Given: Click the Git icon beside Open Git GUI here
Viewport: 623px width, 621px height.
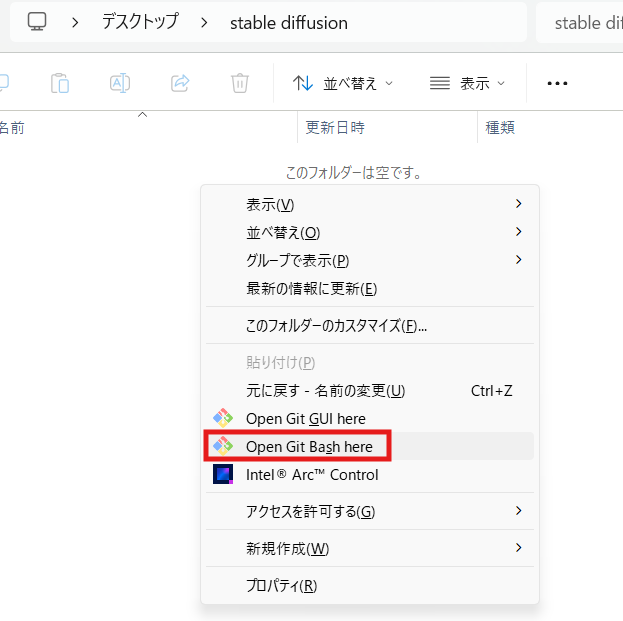Looking at the screenshot, I should pyautogui.click(x=223, y=418).
